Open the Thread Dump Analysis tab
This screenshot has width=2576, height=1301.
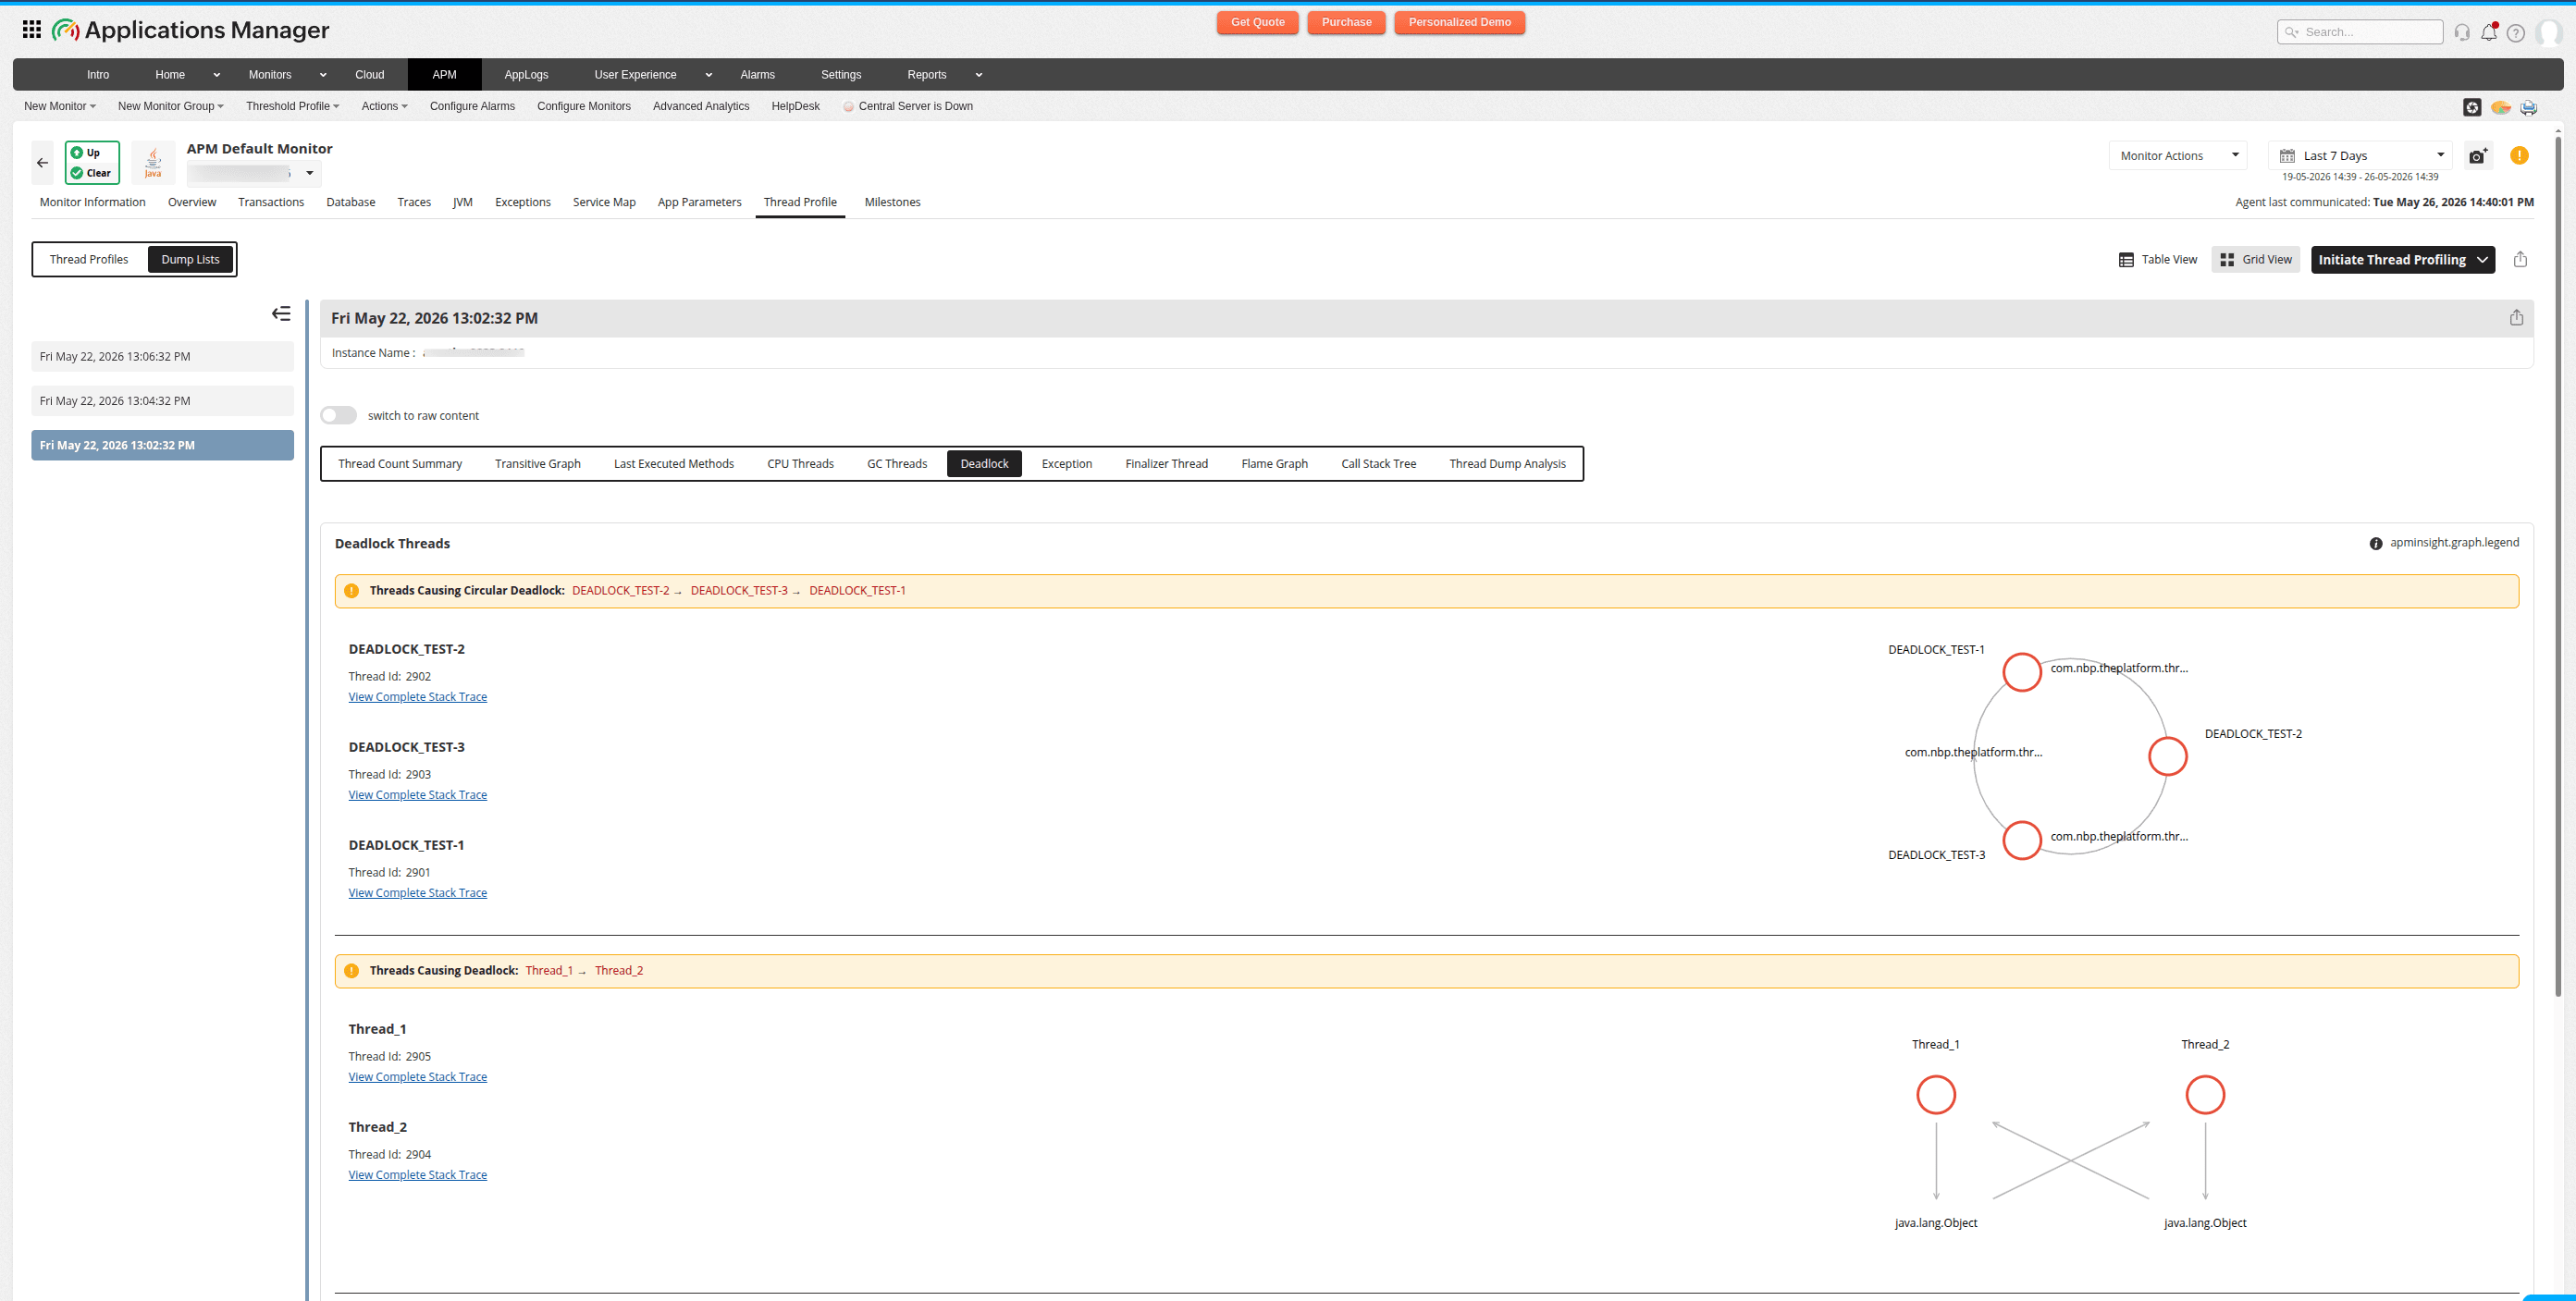[x=1507, y=463]
